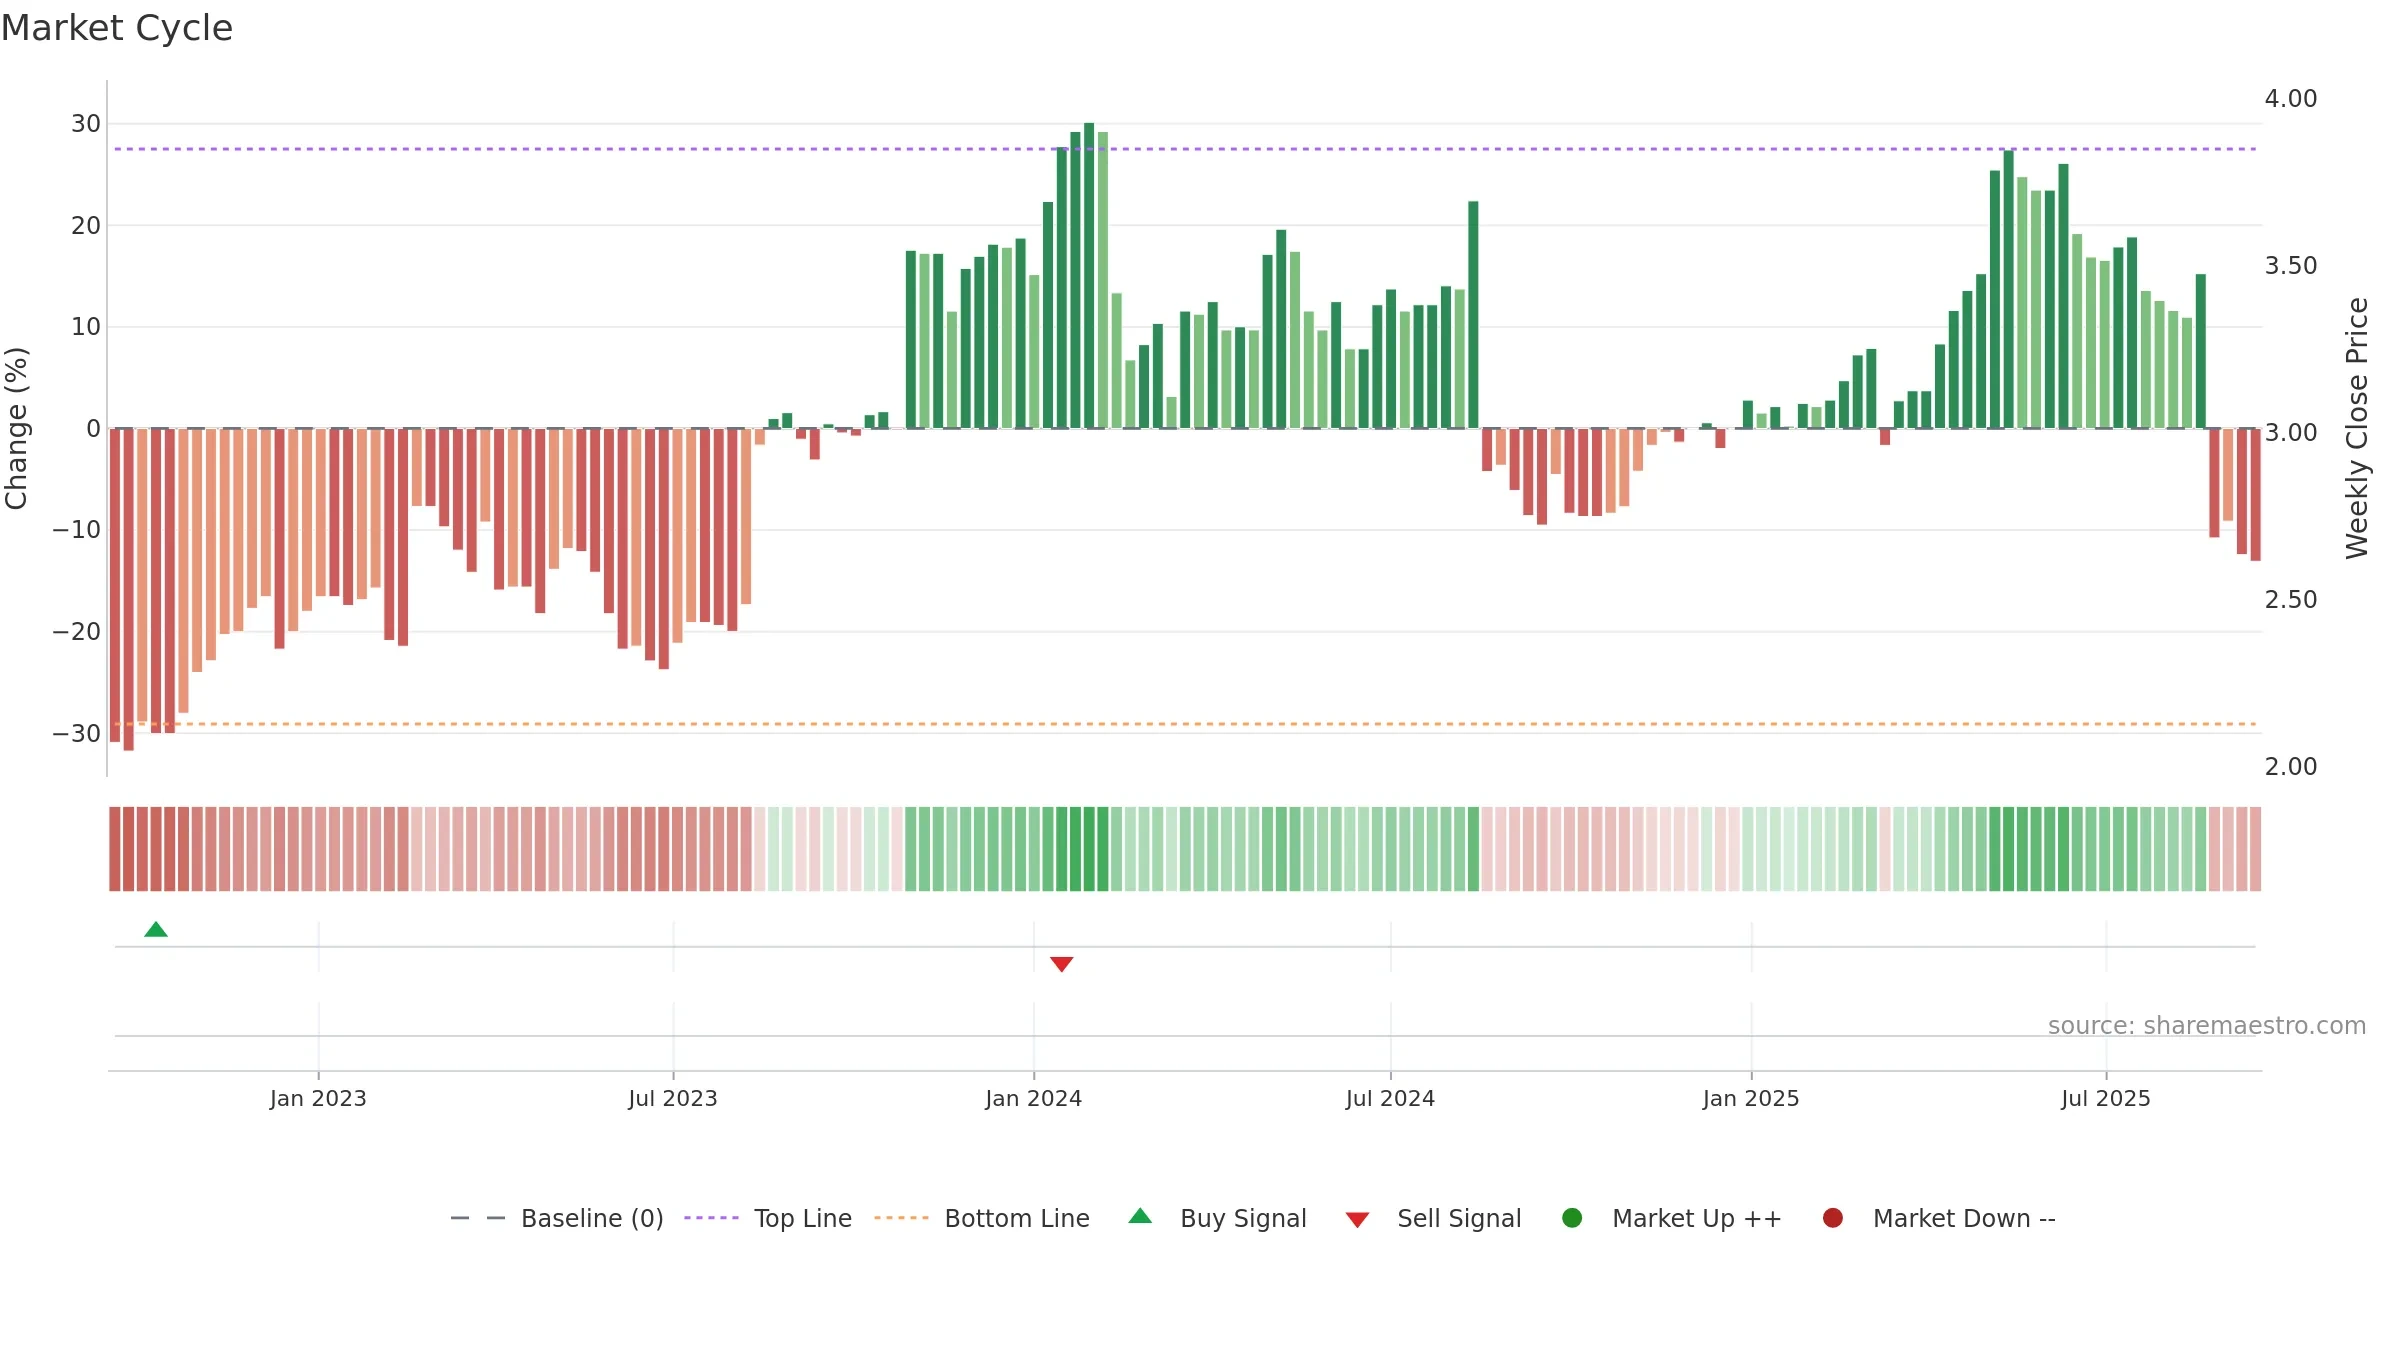The width and height of the screenshot is (2400, 1350).
Task: Click the tallest green bar above Top Line
Action: pos(1089,276)
